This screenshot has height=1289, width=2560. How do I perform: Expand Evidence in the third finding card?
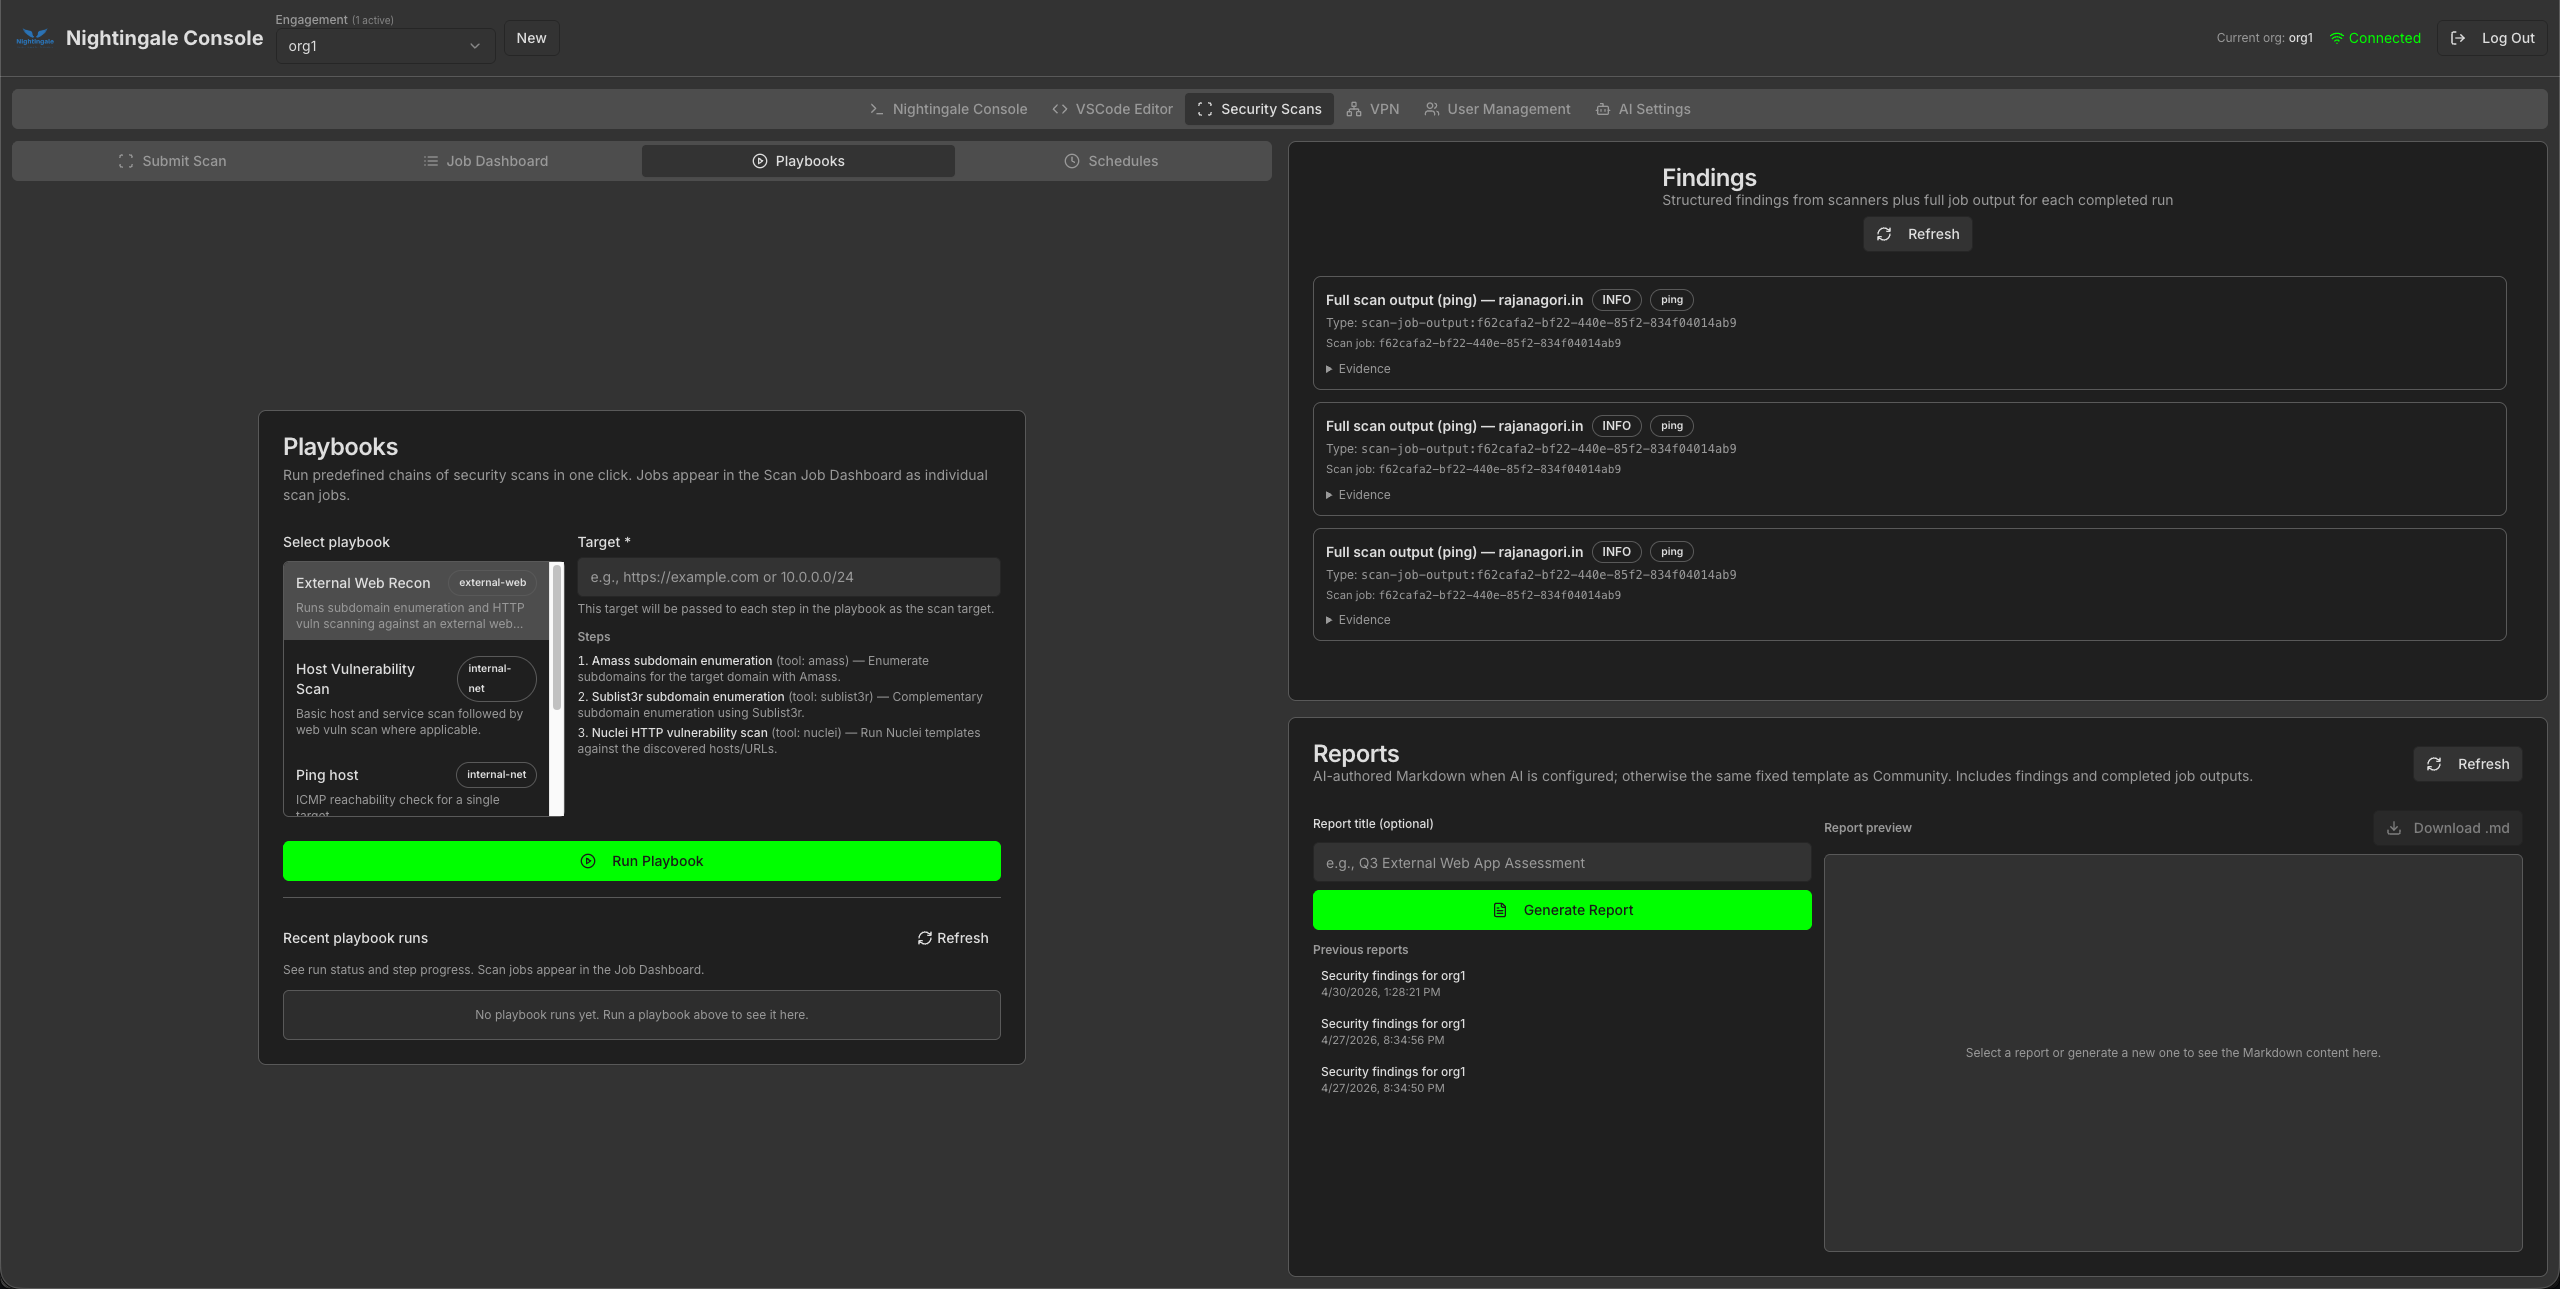click(x=1358, y=620)
